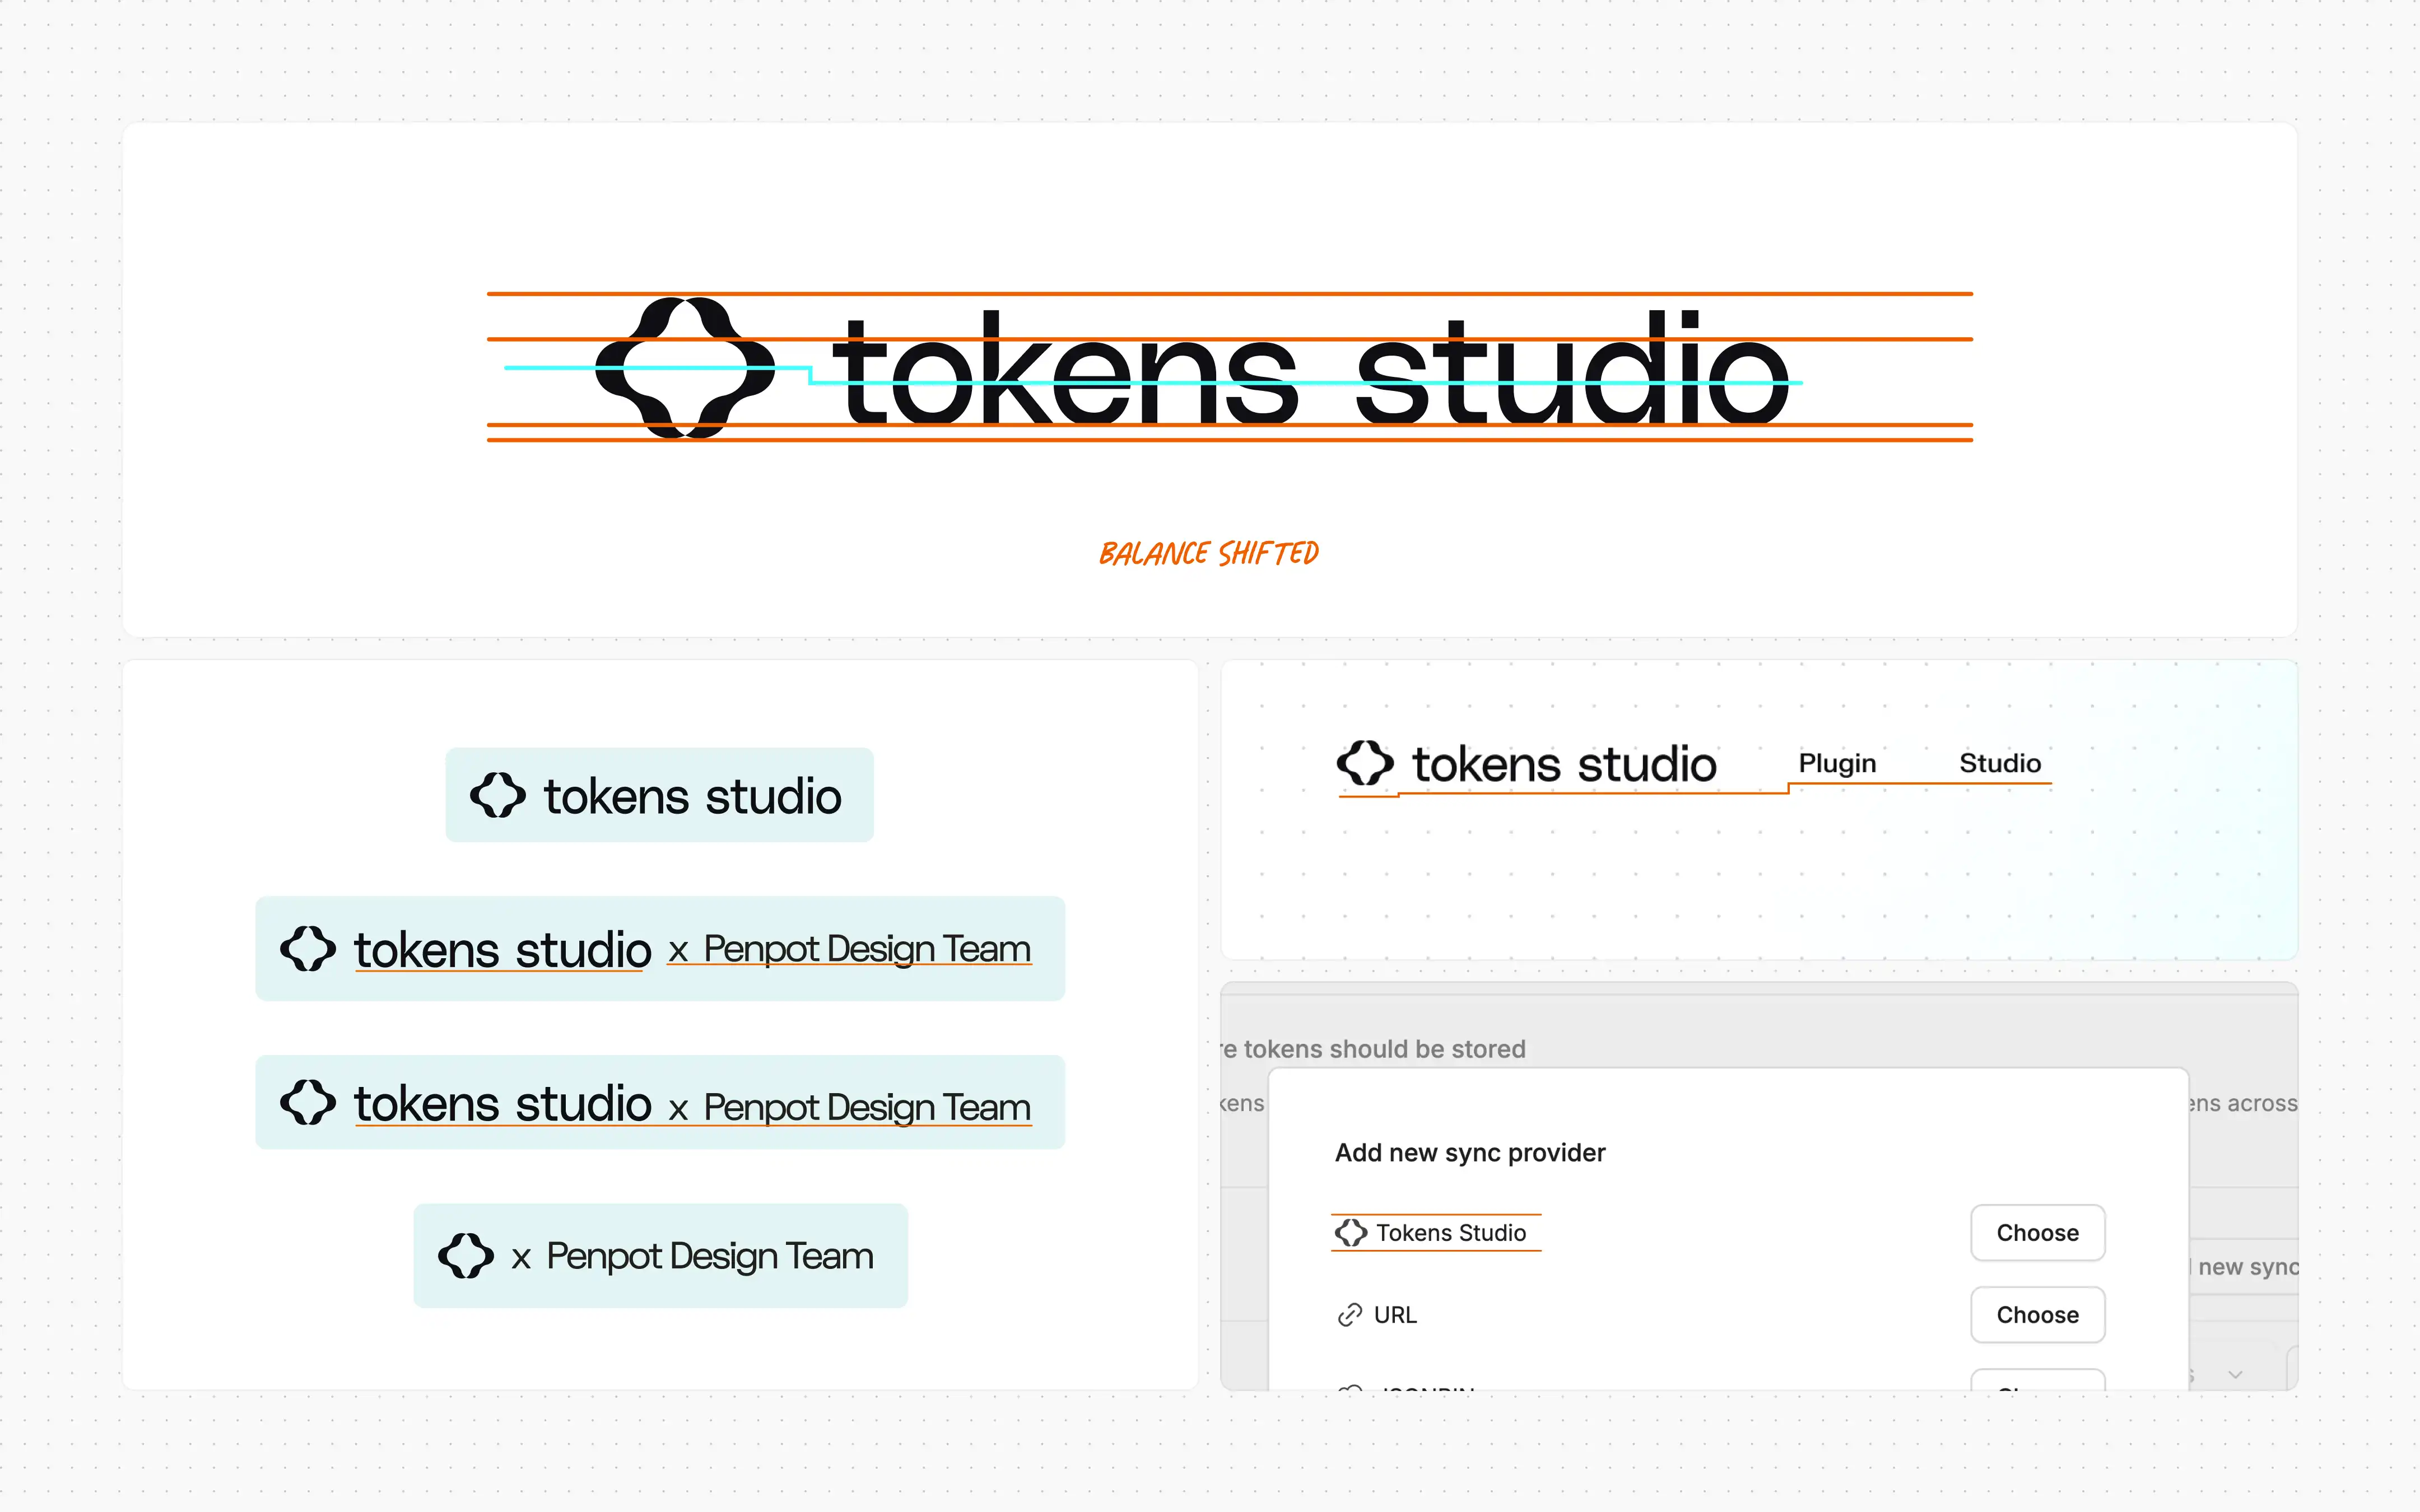Click logo icon in the standalone 'tokens studio' badge

coord(498,795)
